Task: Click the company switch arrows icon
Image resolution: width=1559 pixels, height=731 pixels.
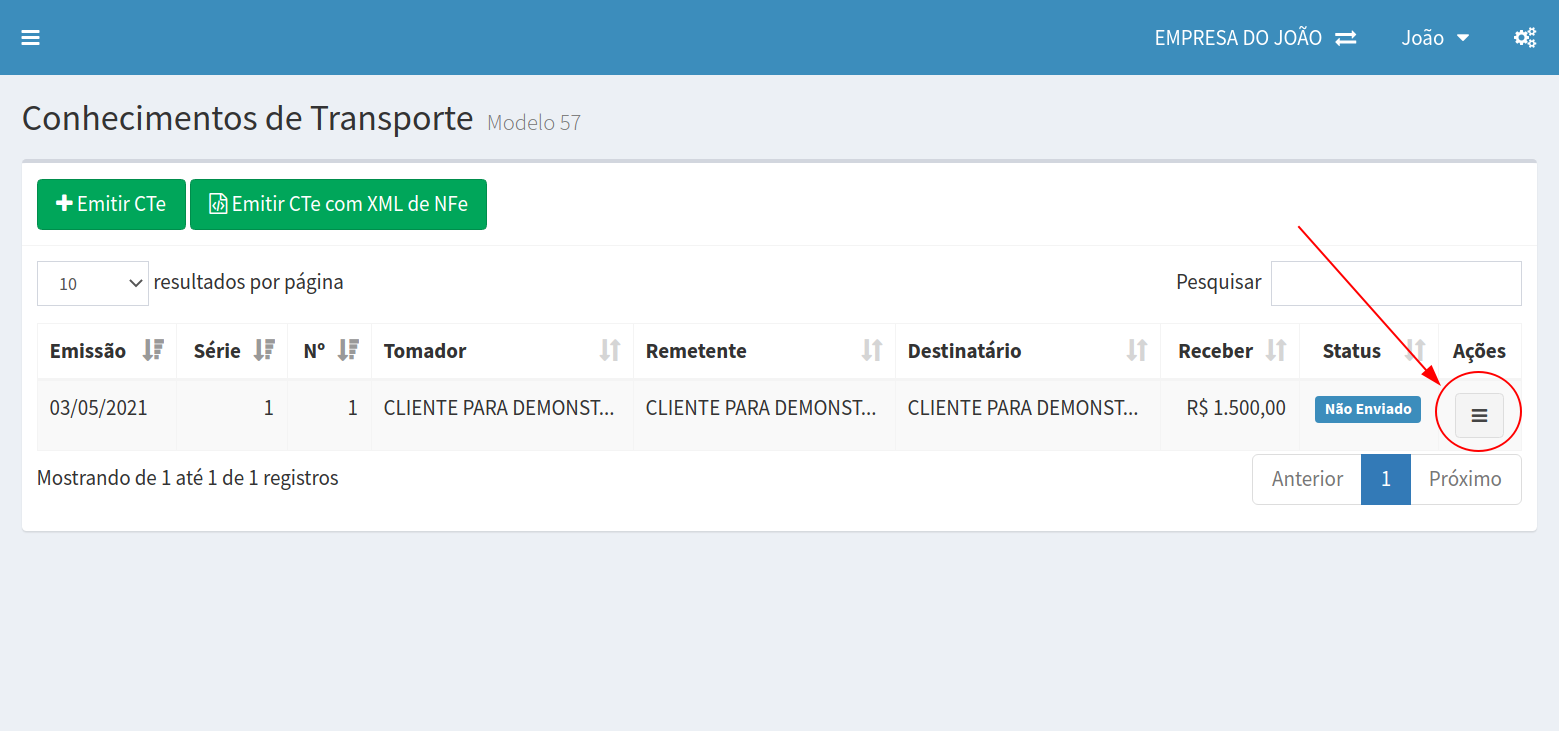Action: pyautogui.click(x=1346, y=38)
